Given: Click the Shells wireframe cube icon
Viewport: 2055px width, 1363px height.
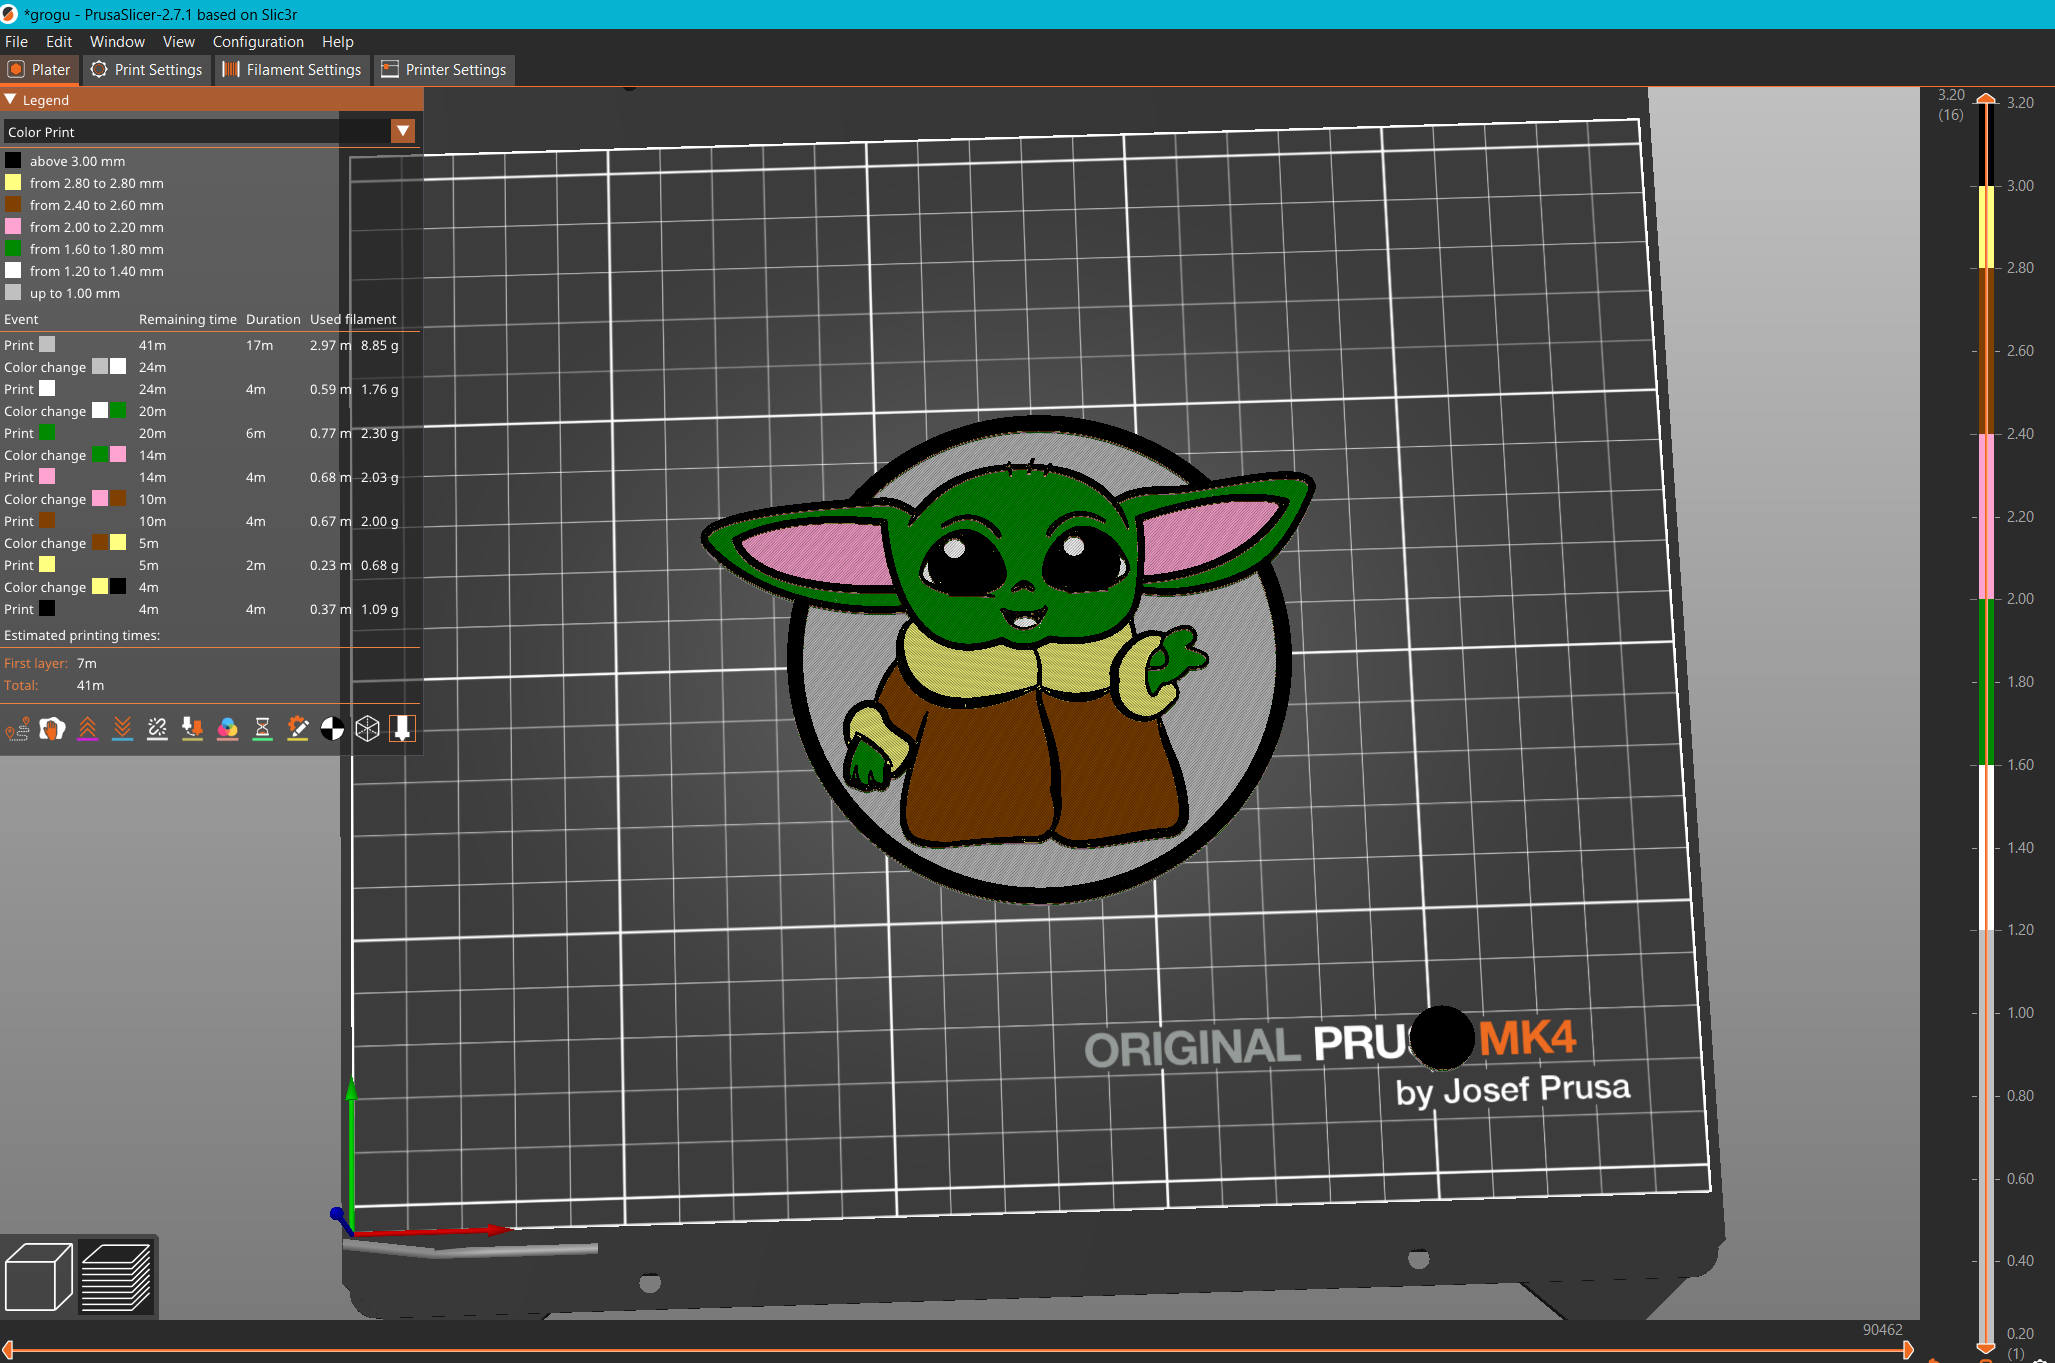Looking at the screenshot, I should coord(367,729).
